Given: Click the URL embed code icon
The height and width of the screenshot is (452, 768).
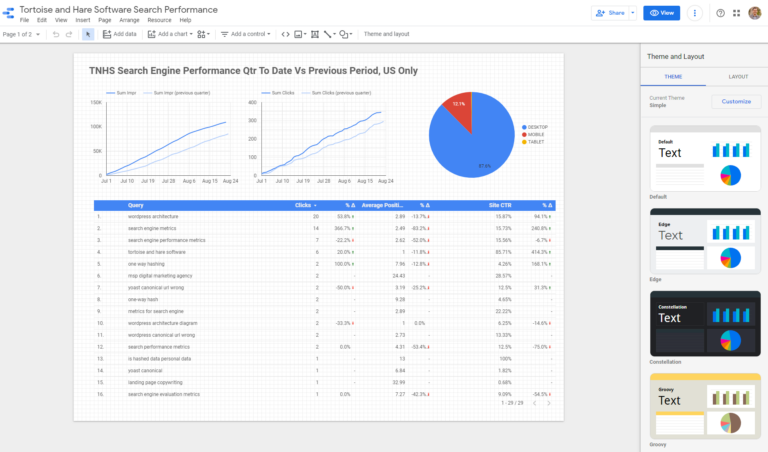Looking at the screenshot, I should (286, 34).
